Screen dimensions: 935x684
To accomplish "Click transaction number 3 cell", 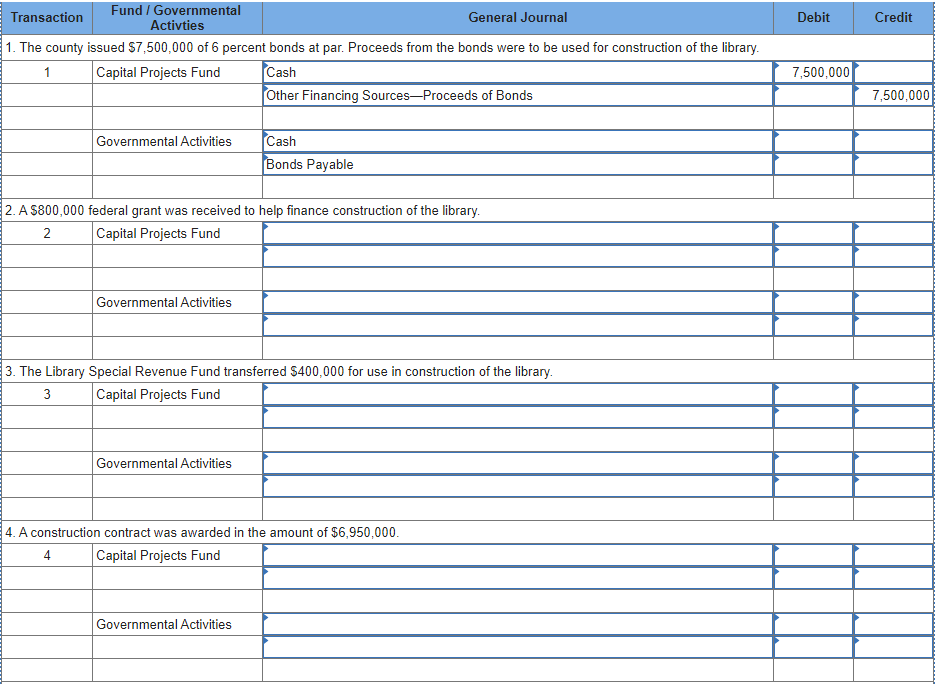I will [47, 394].
